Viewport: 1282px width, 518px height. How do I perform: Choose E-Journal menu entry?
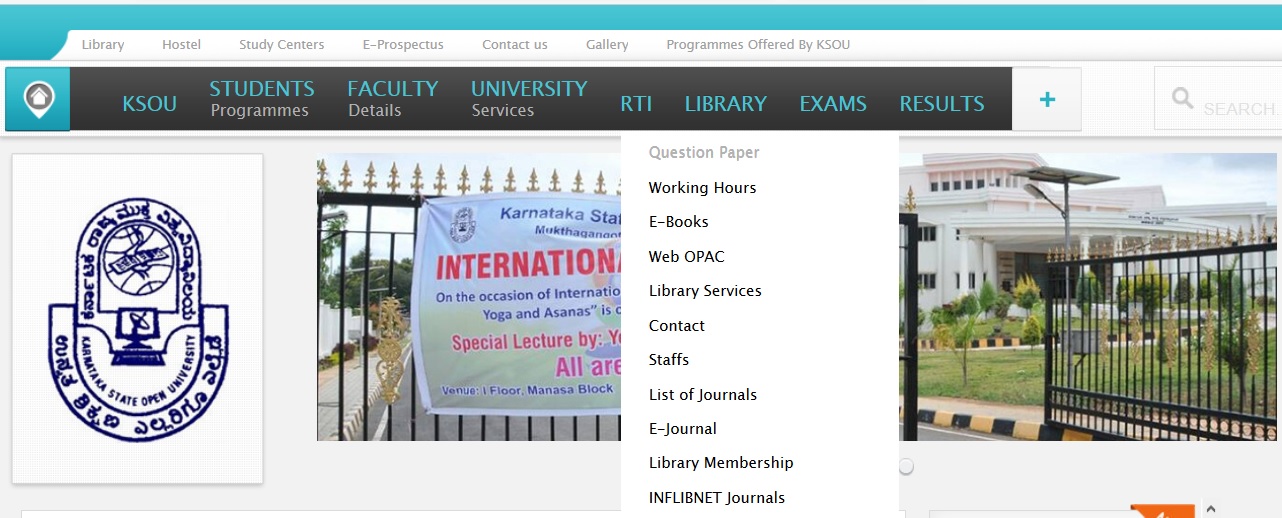pyautogui.click(x=683, y=429)
